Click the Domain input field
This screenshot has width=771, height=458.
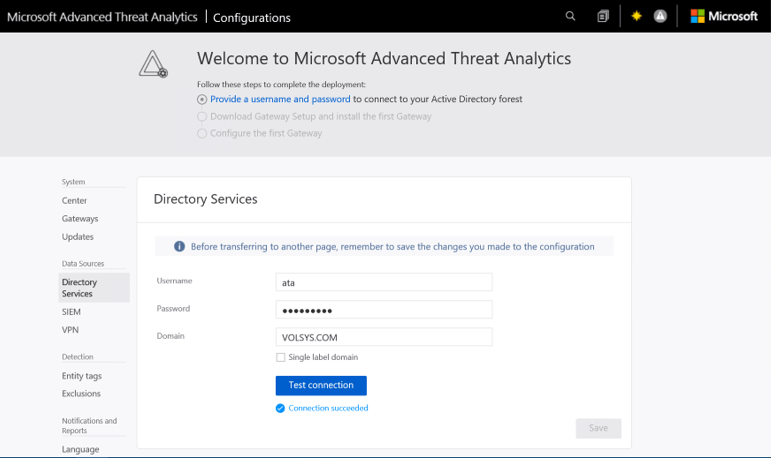(x=384, y=337)
